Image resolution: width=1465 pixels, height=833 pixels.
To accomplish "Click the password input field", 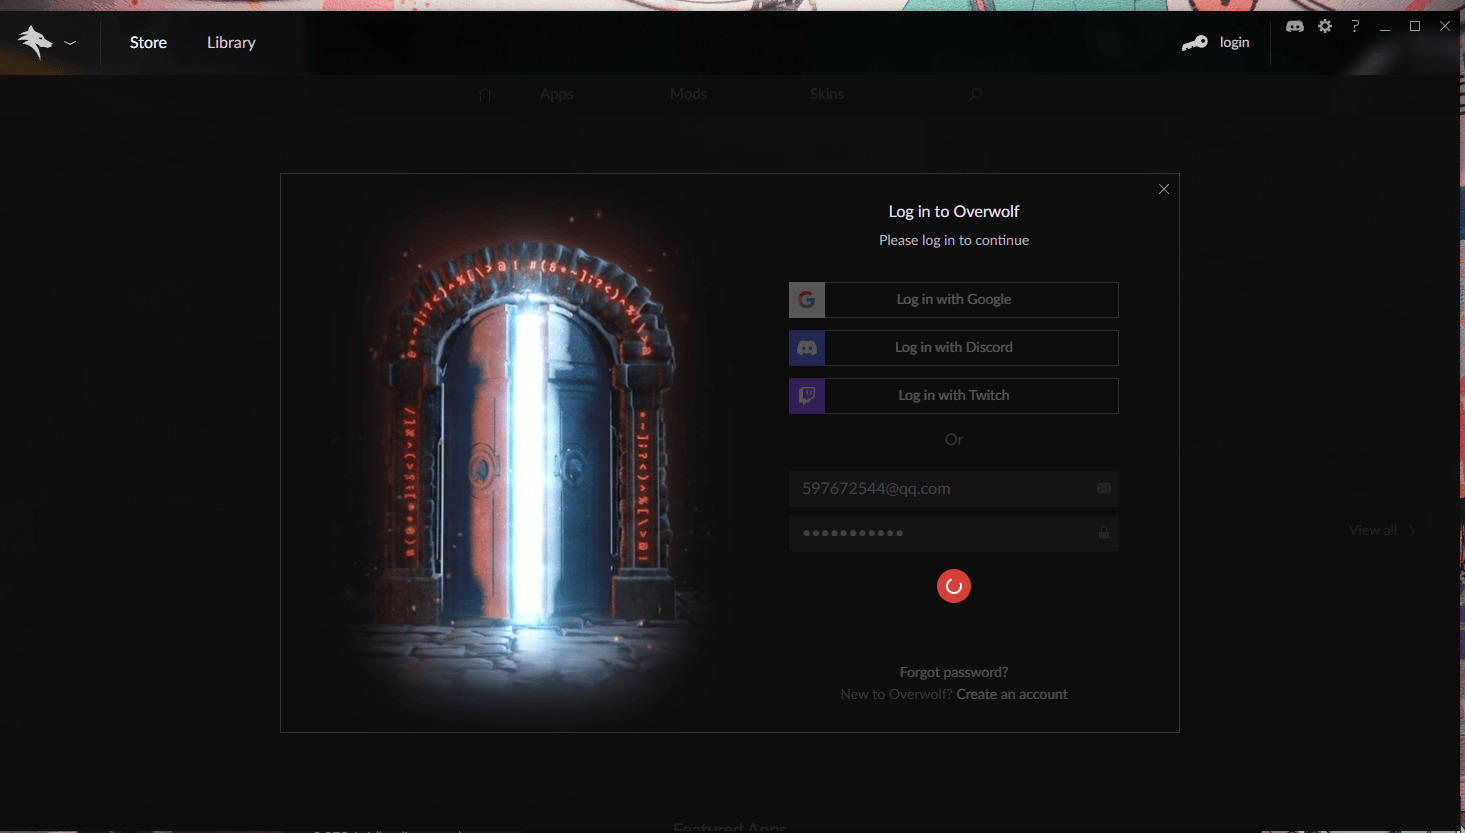I will [940, 533].
